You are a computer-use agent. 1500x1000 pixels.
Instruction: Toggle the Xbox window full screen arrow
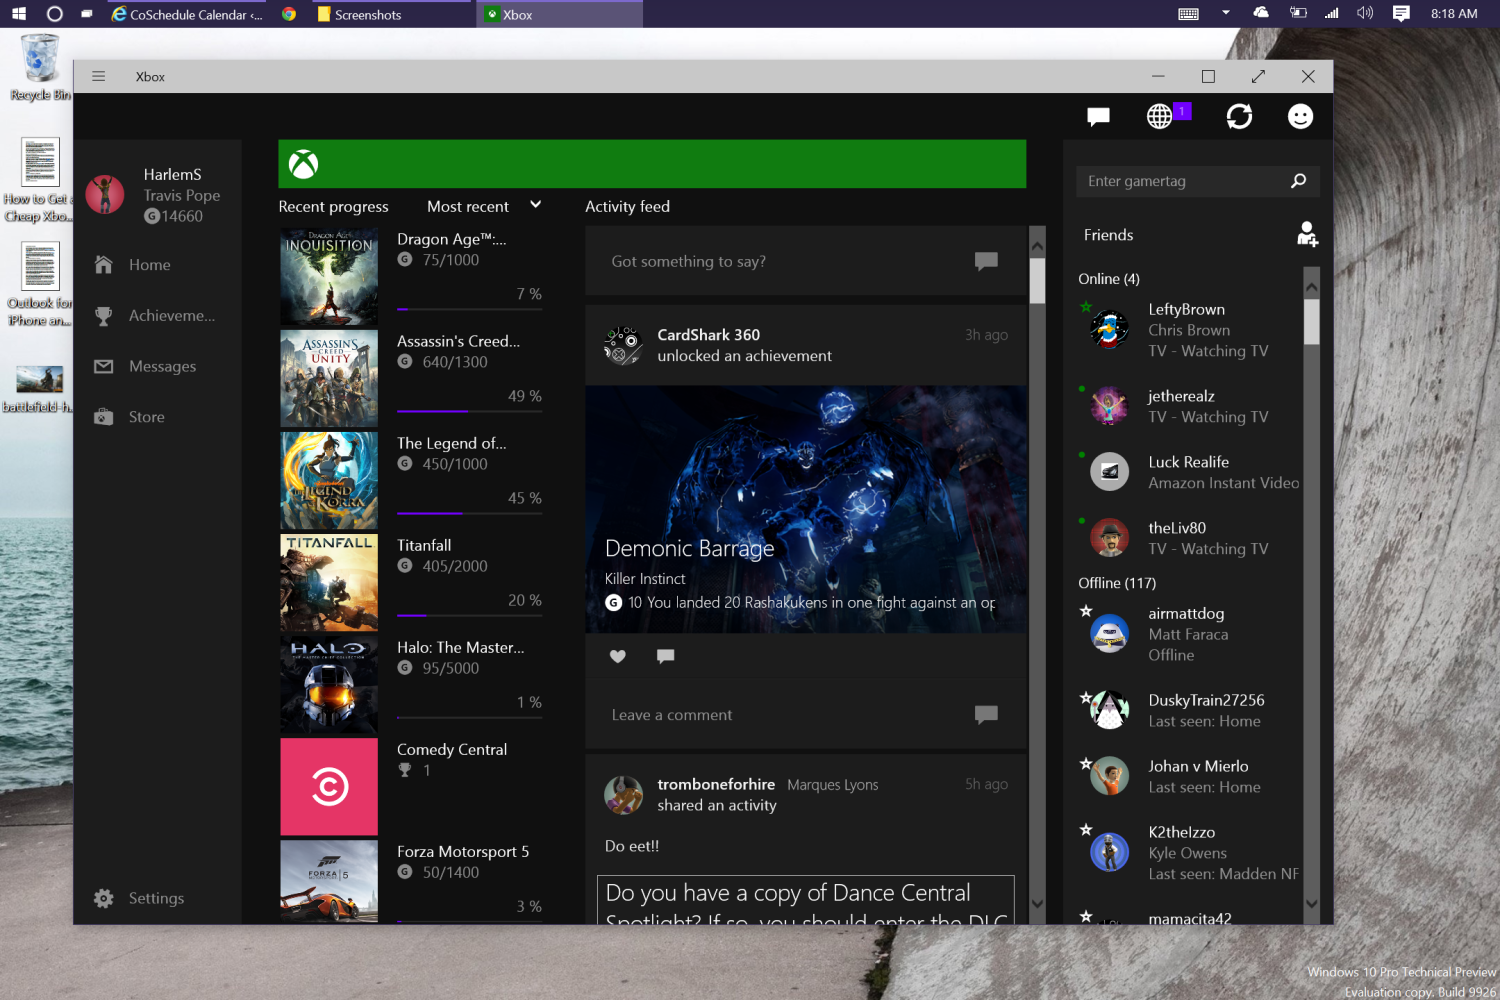tap(1258, 76)
